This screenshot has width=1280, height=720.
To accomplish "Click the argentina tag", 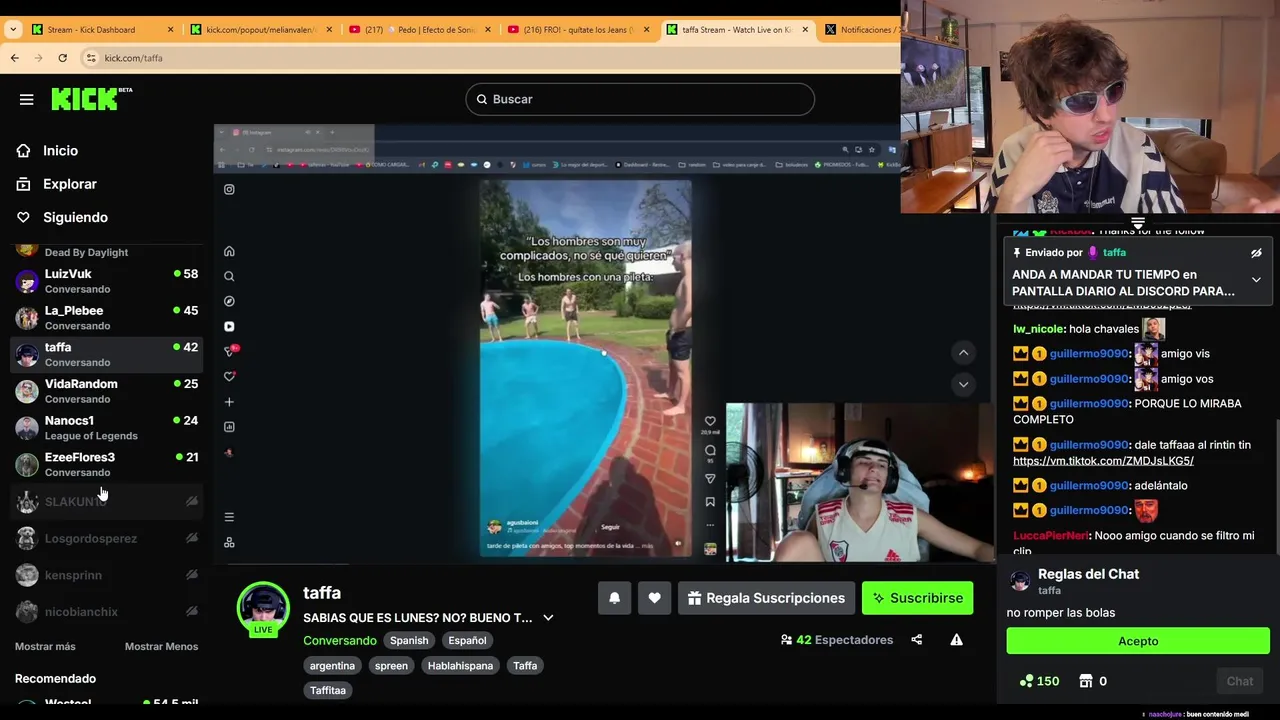I will pos(332,665).
